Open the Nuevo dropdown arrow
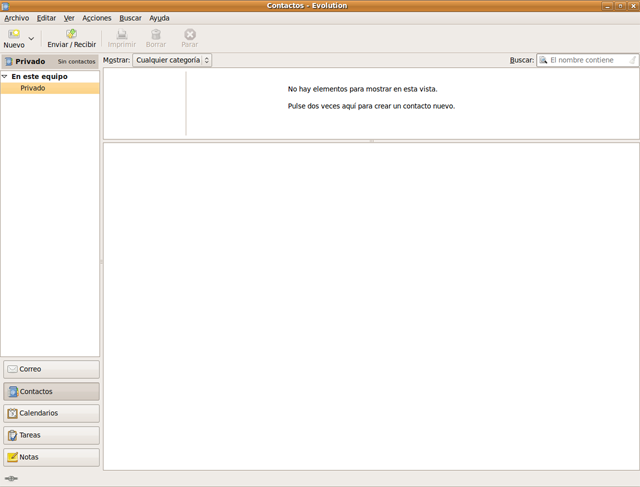Image resolution: width=640 pixels, height=487 pixels. click(32, 39)
